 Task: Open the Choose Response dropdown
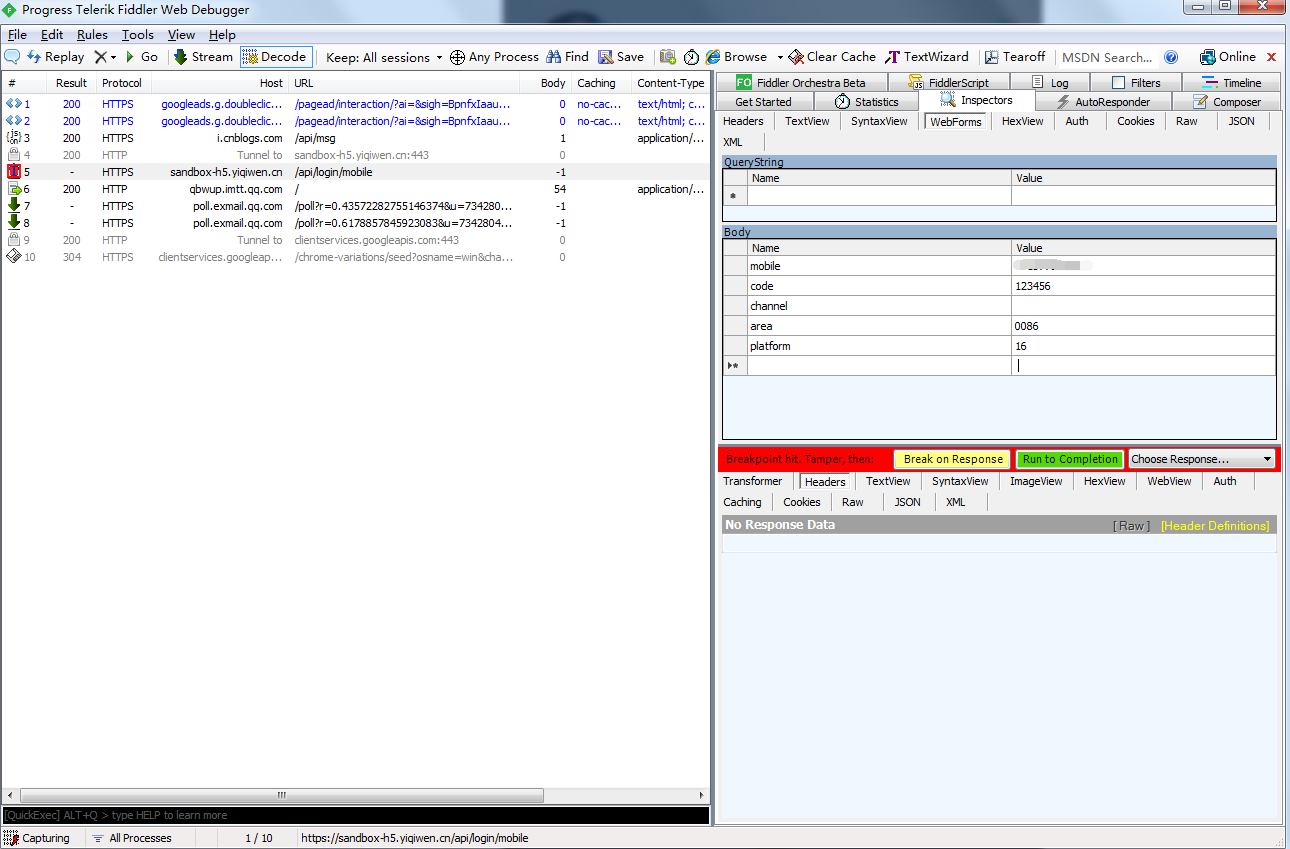(x=1202, y=459)
